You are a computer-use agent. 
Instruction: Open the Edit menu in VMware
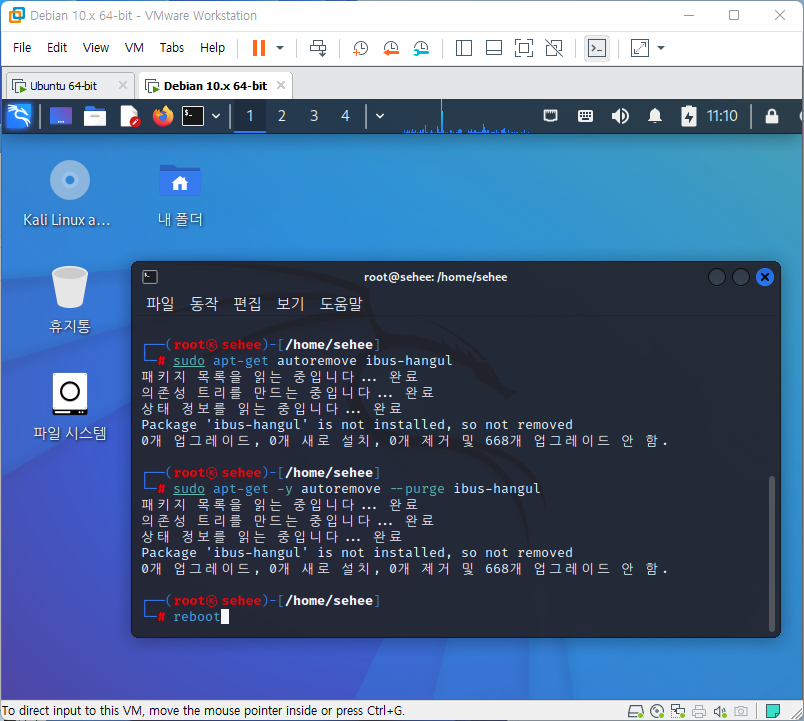click(x=57, y=48)
